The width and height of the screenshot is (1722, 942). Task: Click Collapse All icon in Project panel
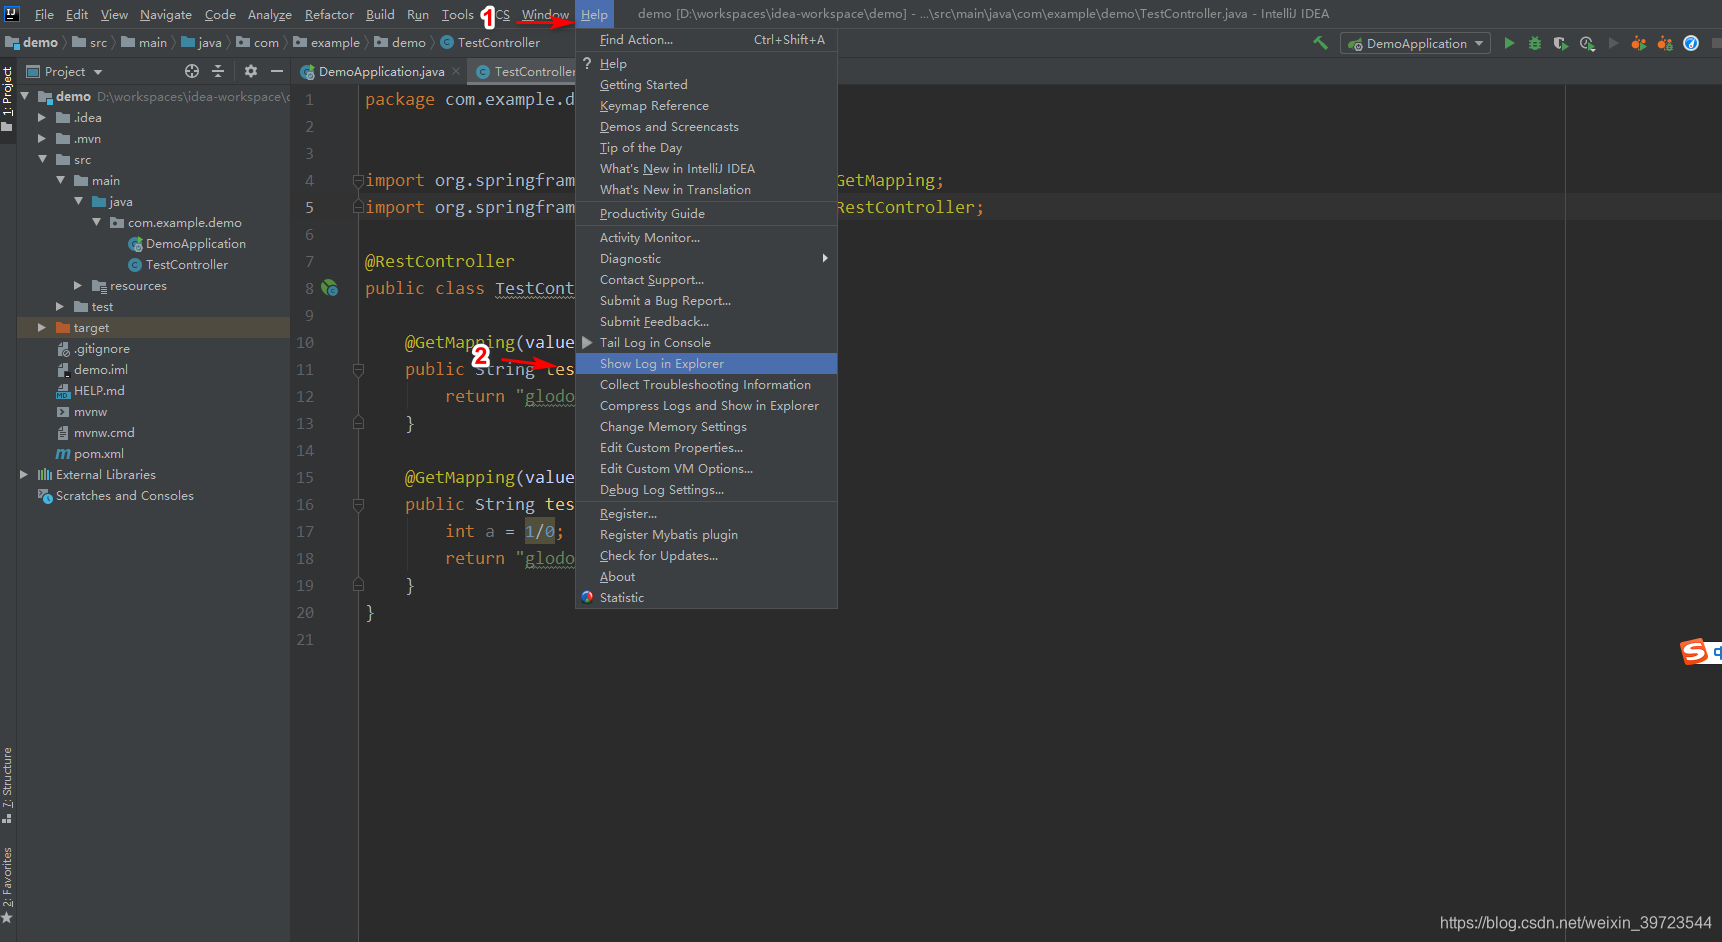click(218, 71)
